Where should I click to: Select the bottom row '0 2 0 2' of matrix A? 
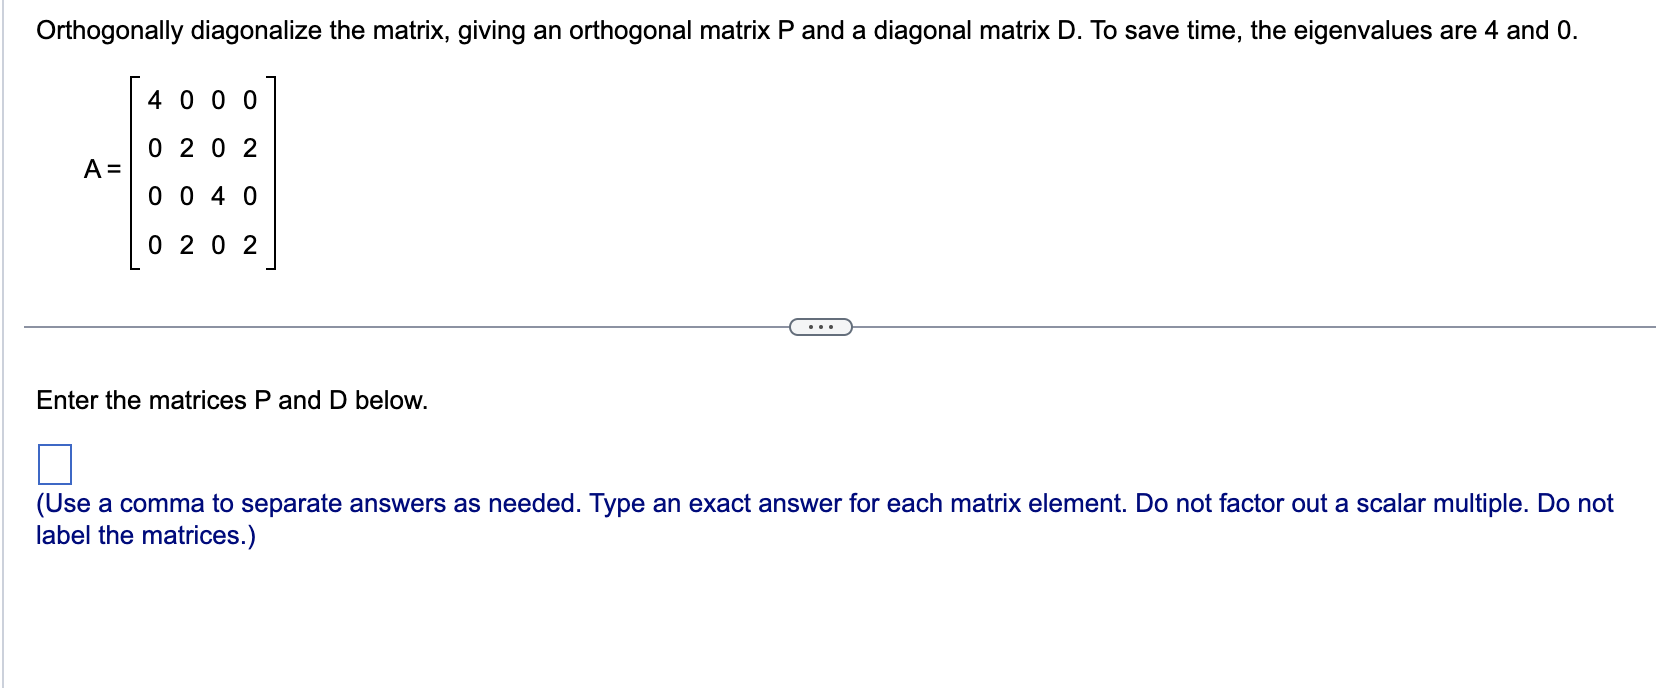pyautogui.click(x=200, y=246)
